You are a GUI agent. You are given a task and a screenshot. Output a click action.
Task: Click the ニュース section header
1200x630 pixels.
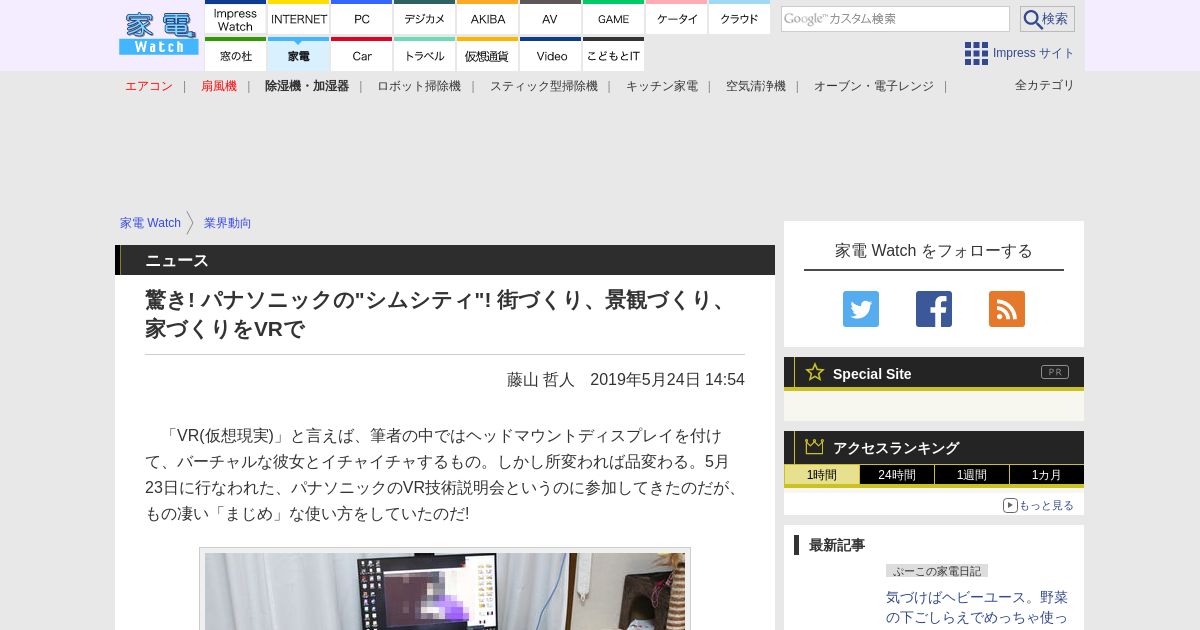tap(445, 260)
